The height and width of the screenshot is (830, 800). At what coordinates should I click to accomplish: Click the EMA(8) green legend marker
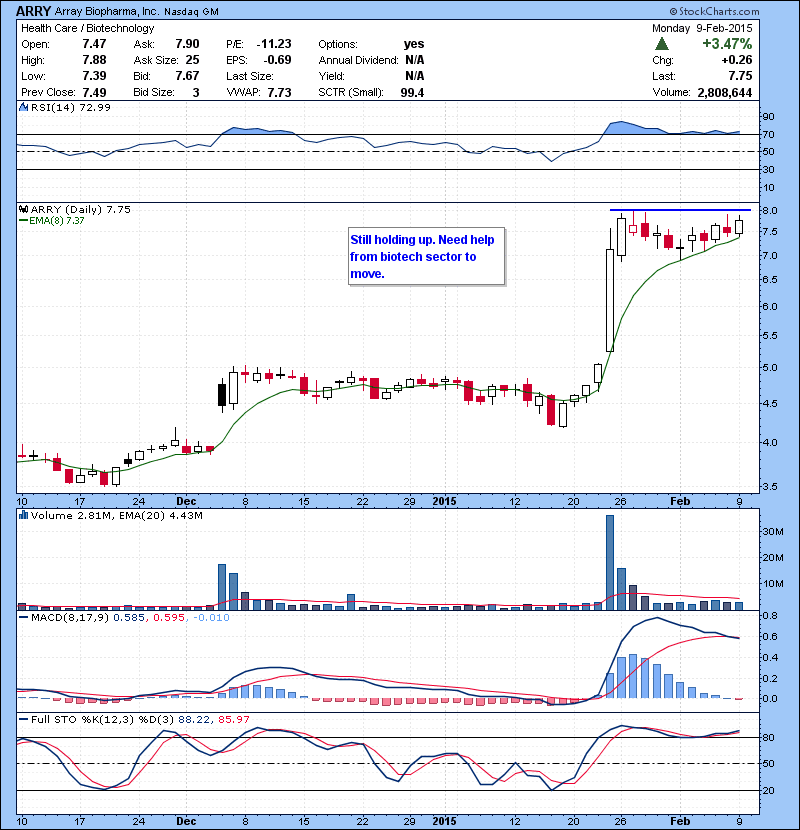(x=23, y=220)
